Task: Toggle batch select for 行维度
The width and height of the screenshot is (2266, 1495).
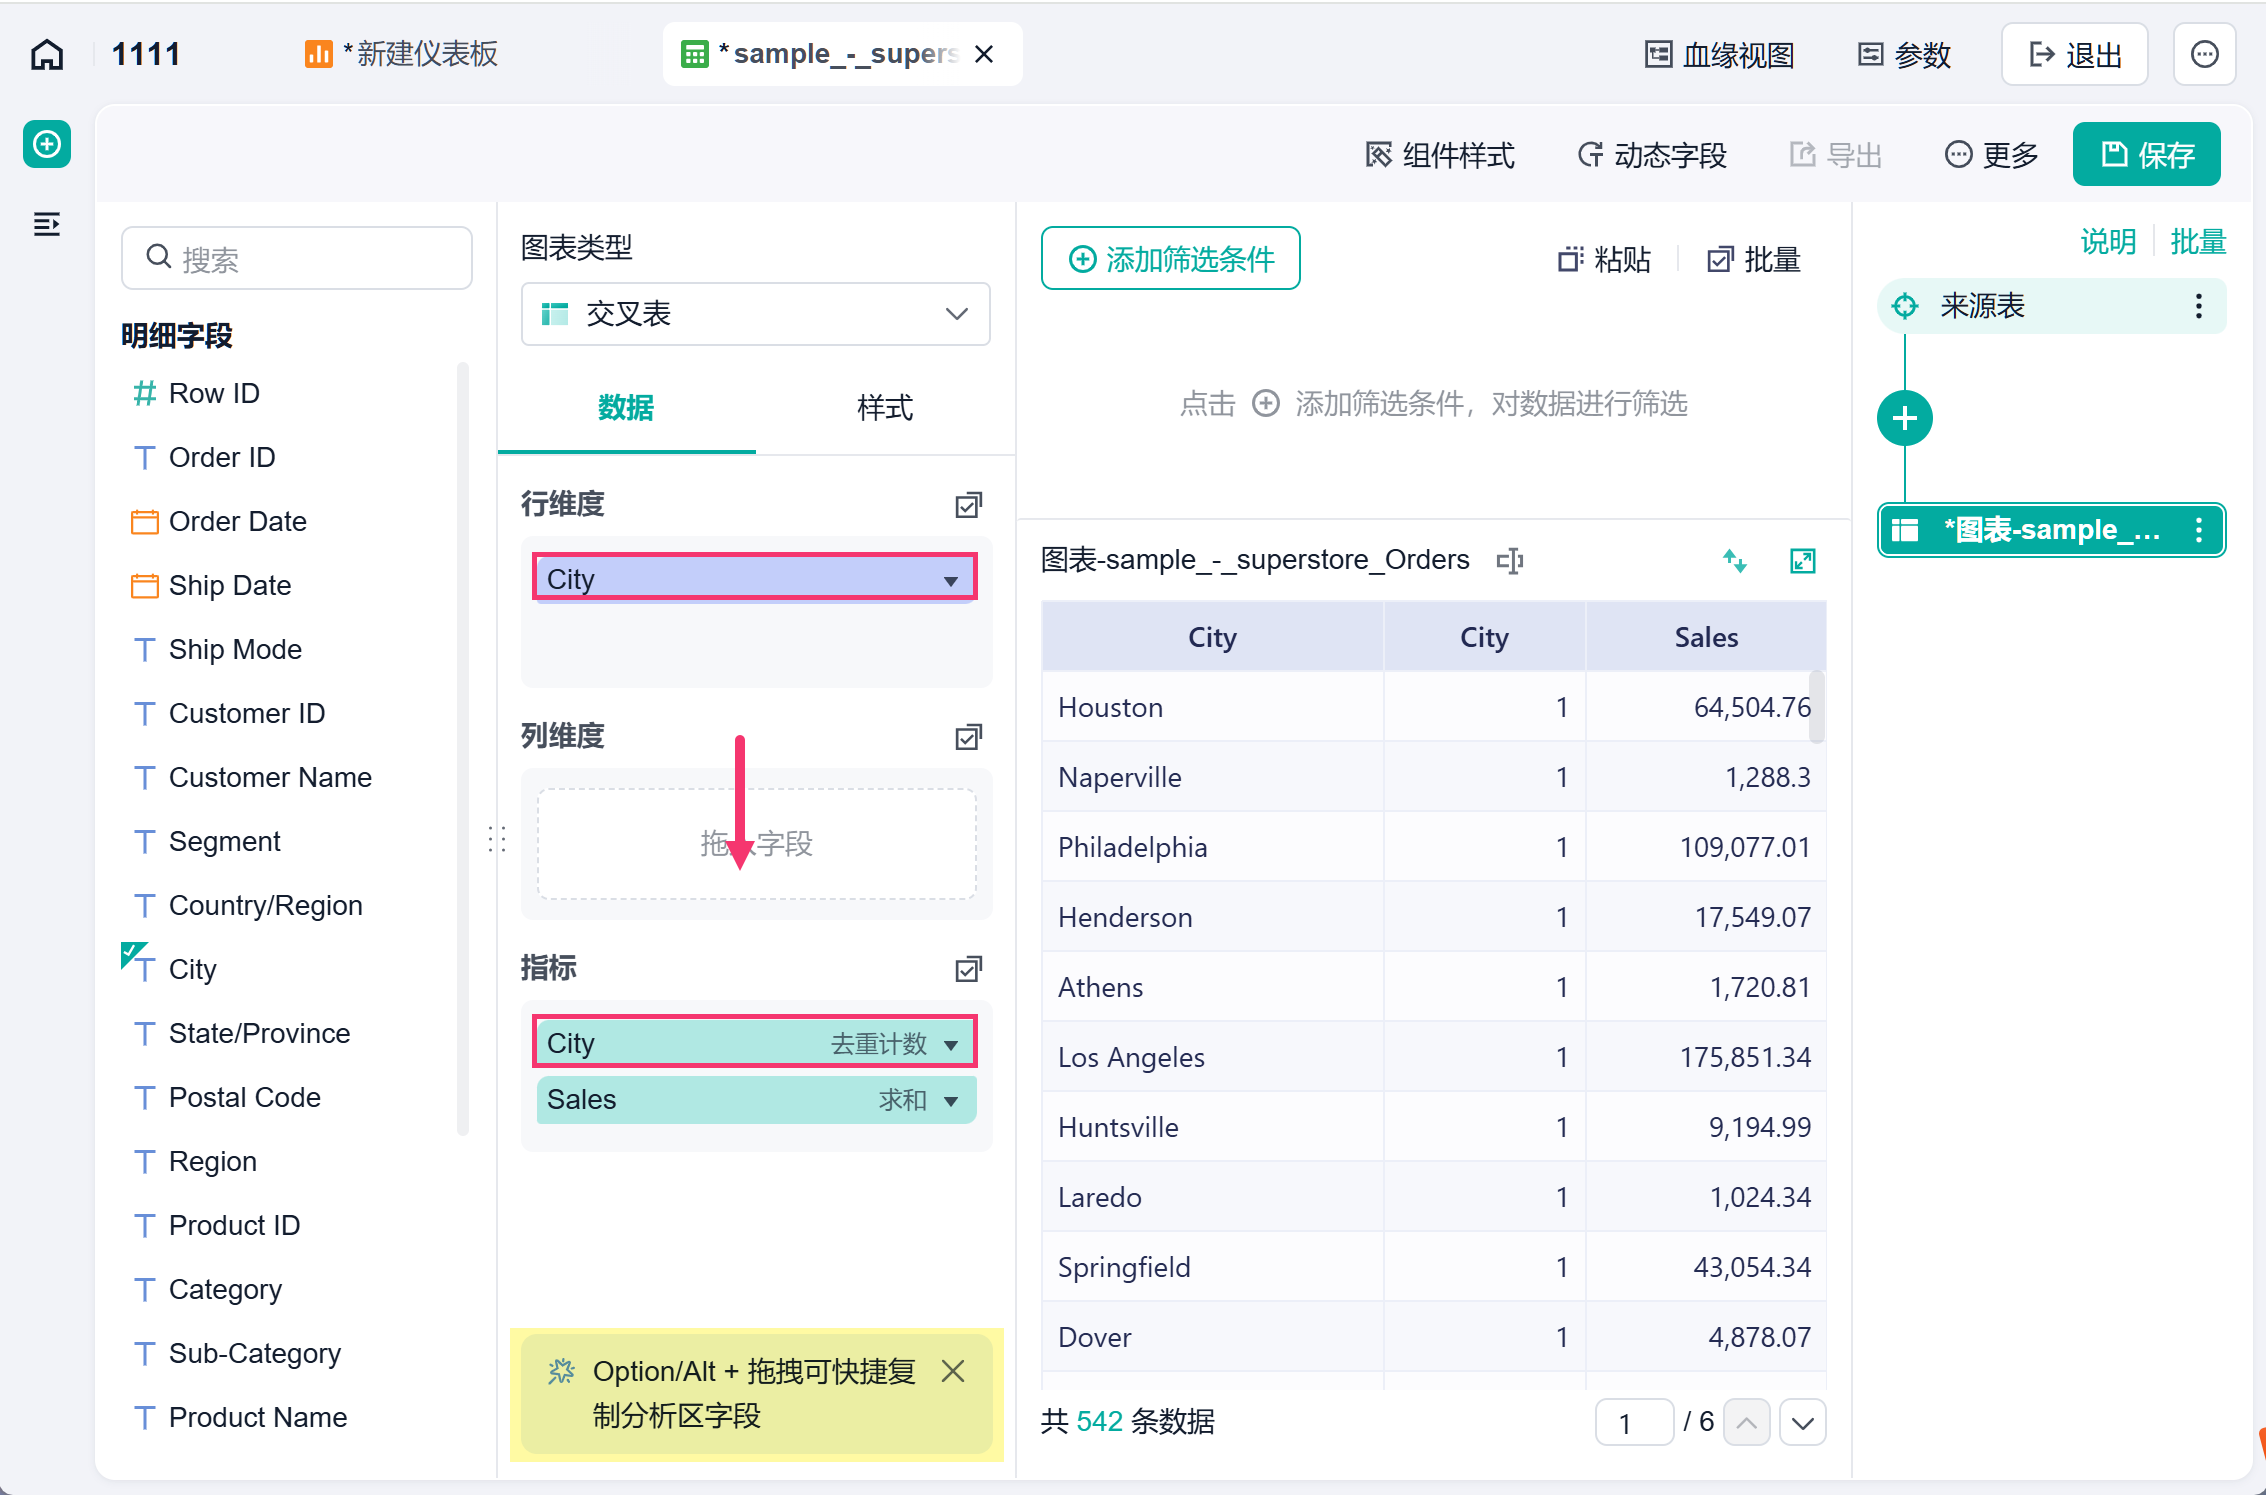Action: click(968, 505)
